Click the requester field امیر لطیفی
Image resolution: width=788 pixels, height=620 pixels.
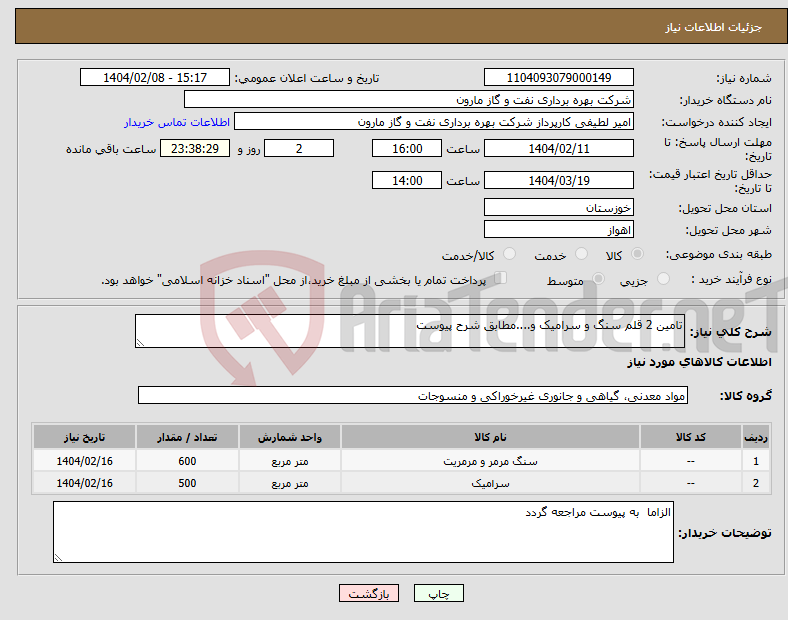434,122
